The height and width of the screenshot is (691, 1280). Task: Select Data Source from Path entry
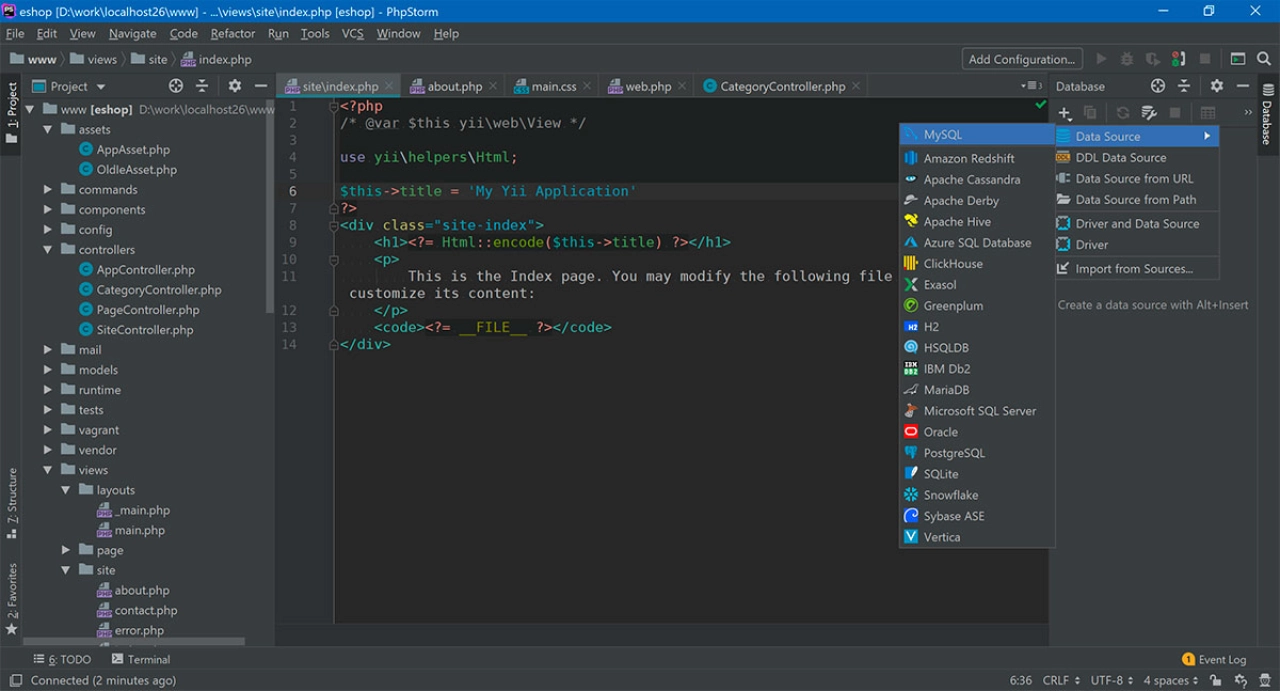[x=1137, y=199]
